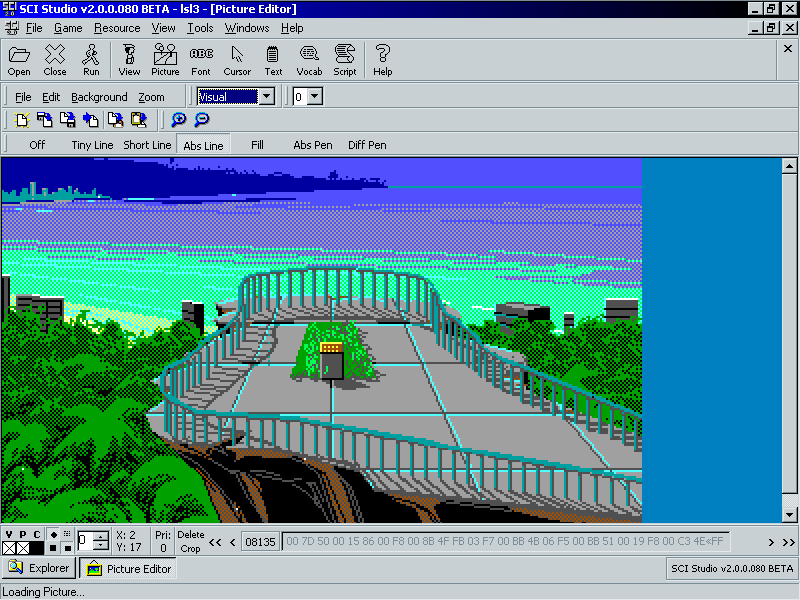This screenshot has width=800, height=600.
Task: Select the Fill drawing mode
Action: (x=257, y=145)
